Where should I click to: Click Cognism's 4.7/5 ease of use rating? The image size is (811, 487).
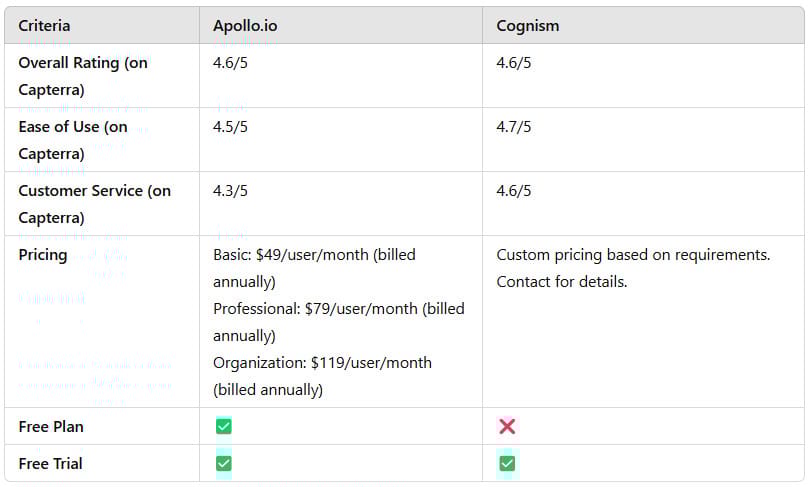pyautogui.click(x=514, y=127)
